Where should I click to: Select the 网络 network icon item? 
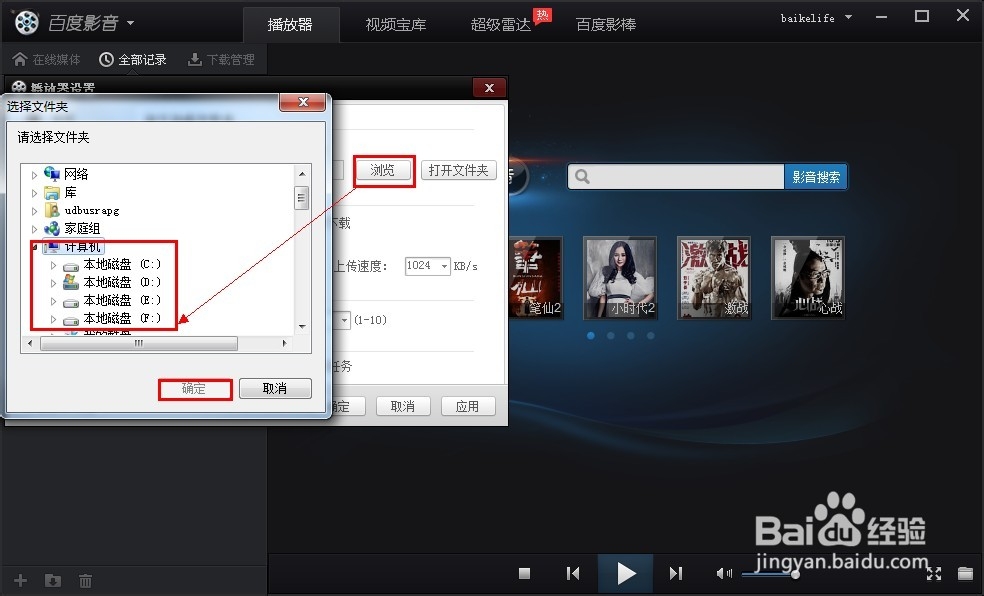pyautogui.click(x=66, y=174)
